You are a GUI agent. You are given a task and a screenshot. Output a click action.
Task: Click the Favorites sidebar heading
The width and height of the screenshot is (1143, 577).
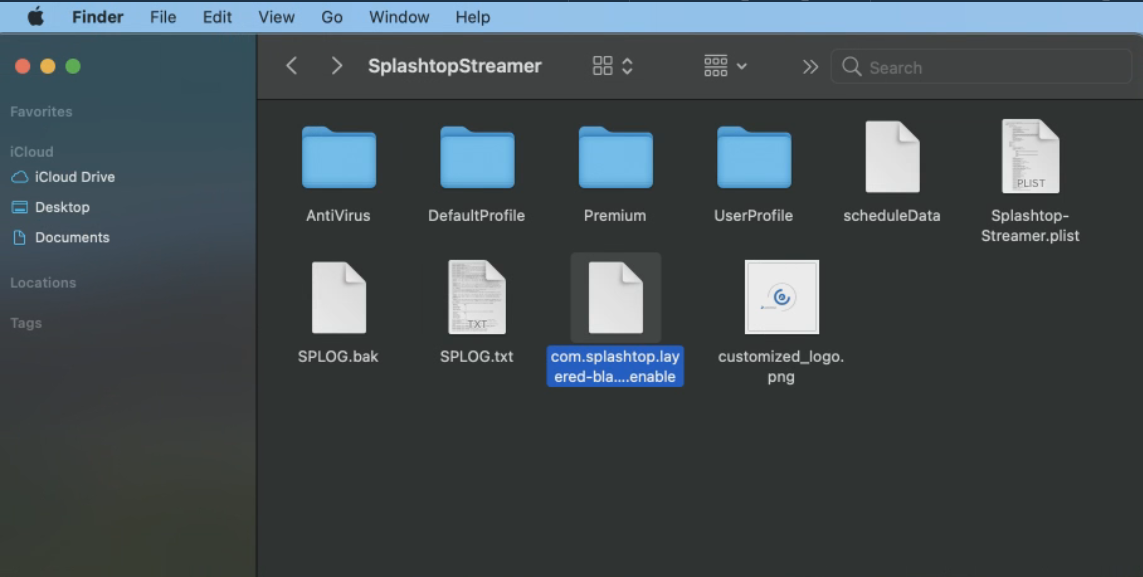pyautogui.click(x=41, y=111)
